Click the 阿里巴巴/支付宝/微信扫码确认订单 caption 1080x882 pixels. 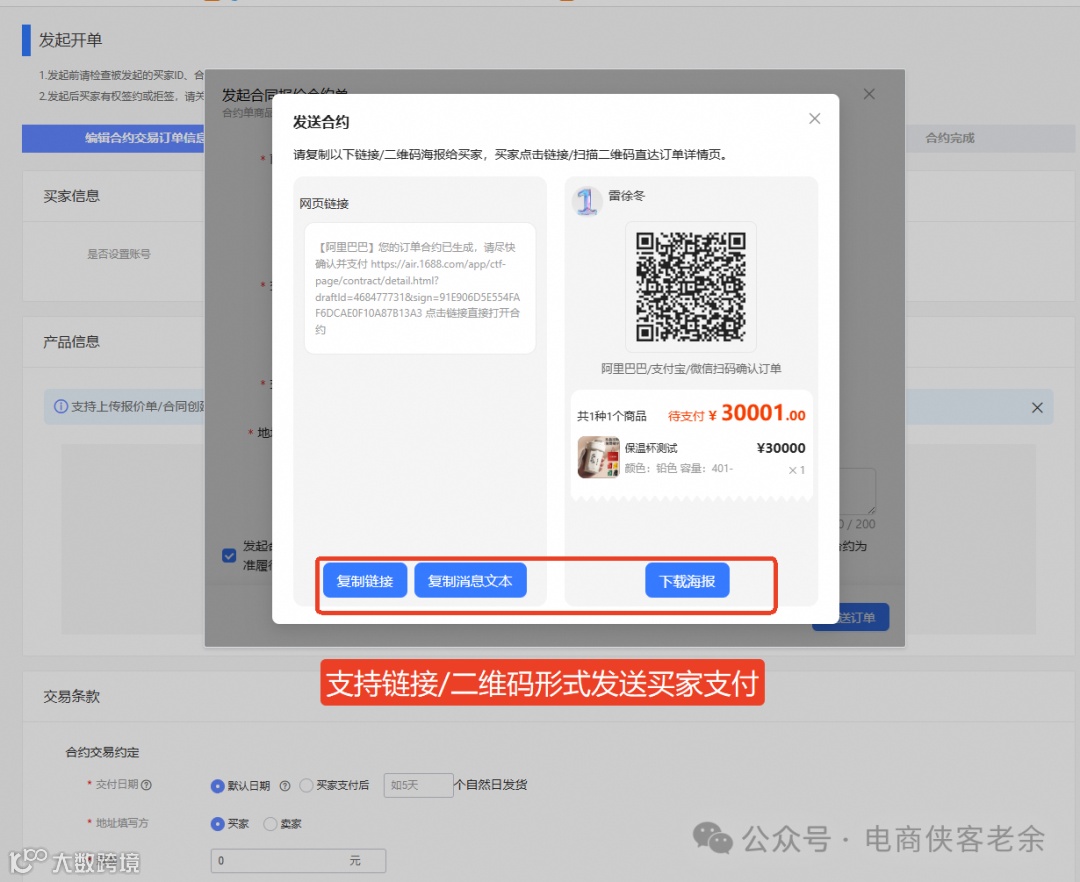click(691, 368)
